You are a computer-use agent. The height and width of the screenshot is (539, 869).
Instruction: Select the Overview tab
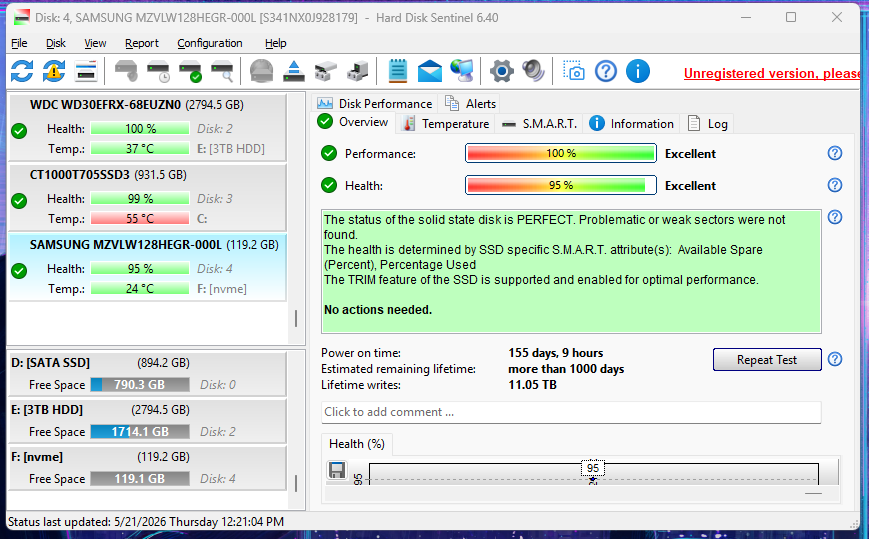(x=353, y=122)
